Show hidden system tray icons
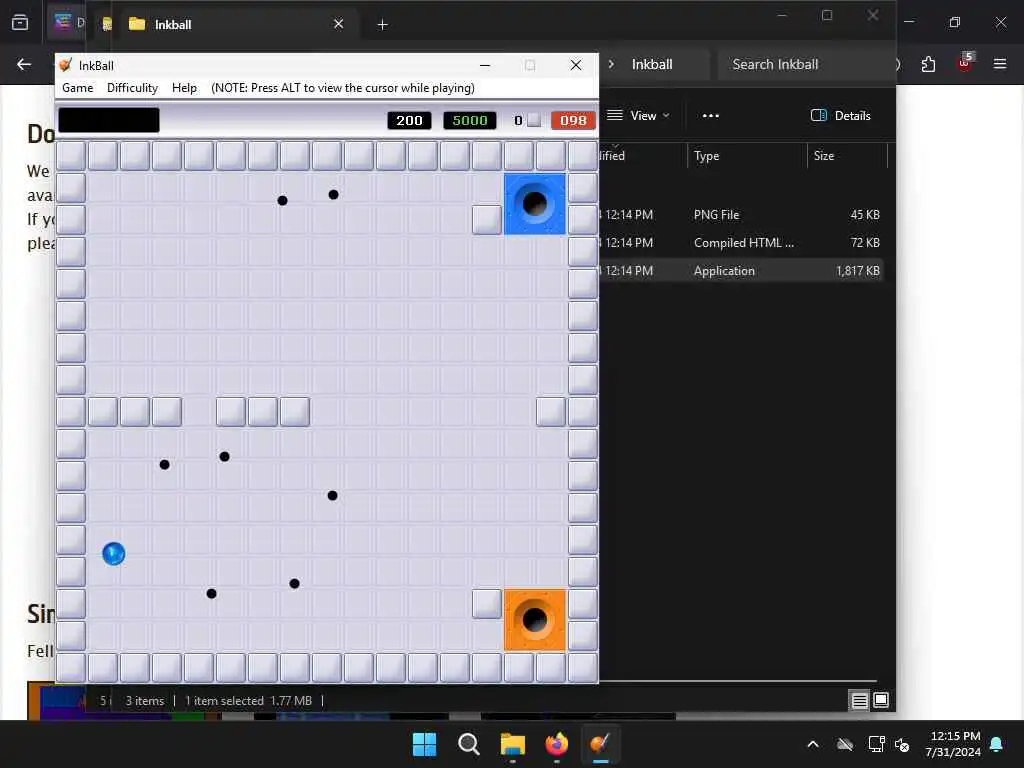Screen dimensions: 1024x768 [x=813, y=744]
